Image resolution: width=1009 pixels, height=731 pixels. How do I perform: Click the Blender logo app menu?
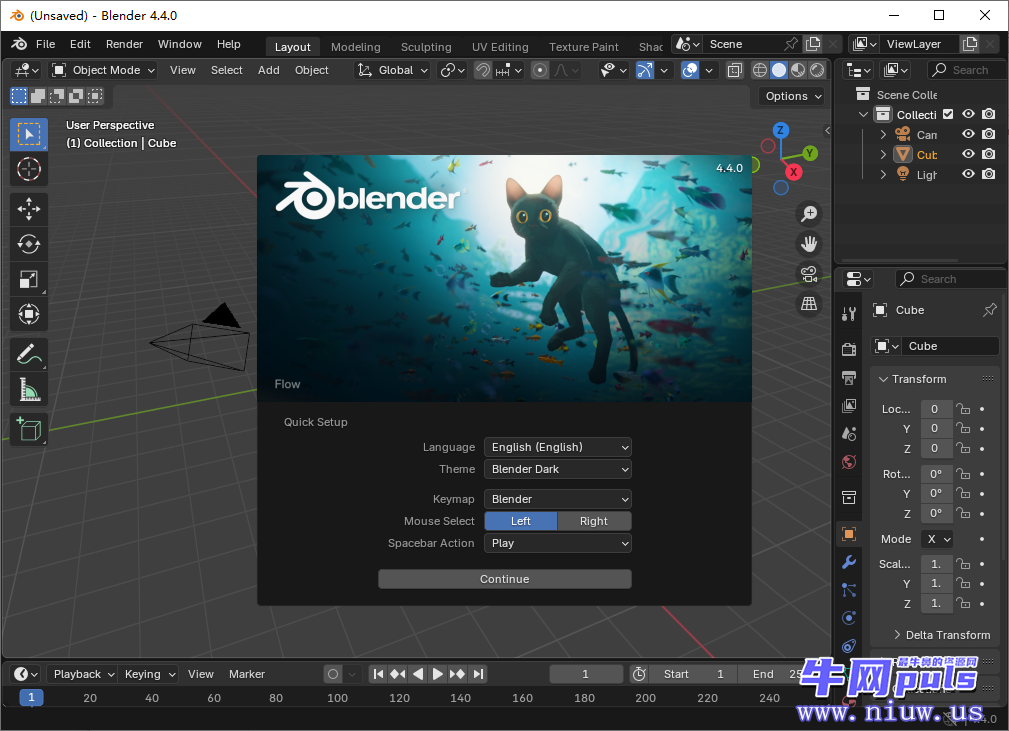(19, 44)
